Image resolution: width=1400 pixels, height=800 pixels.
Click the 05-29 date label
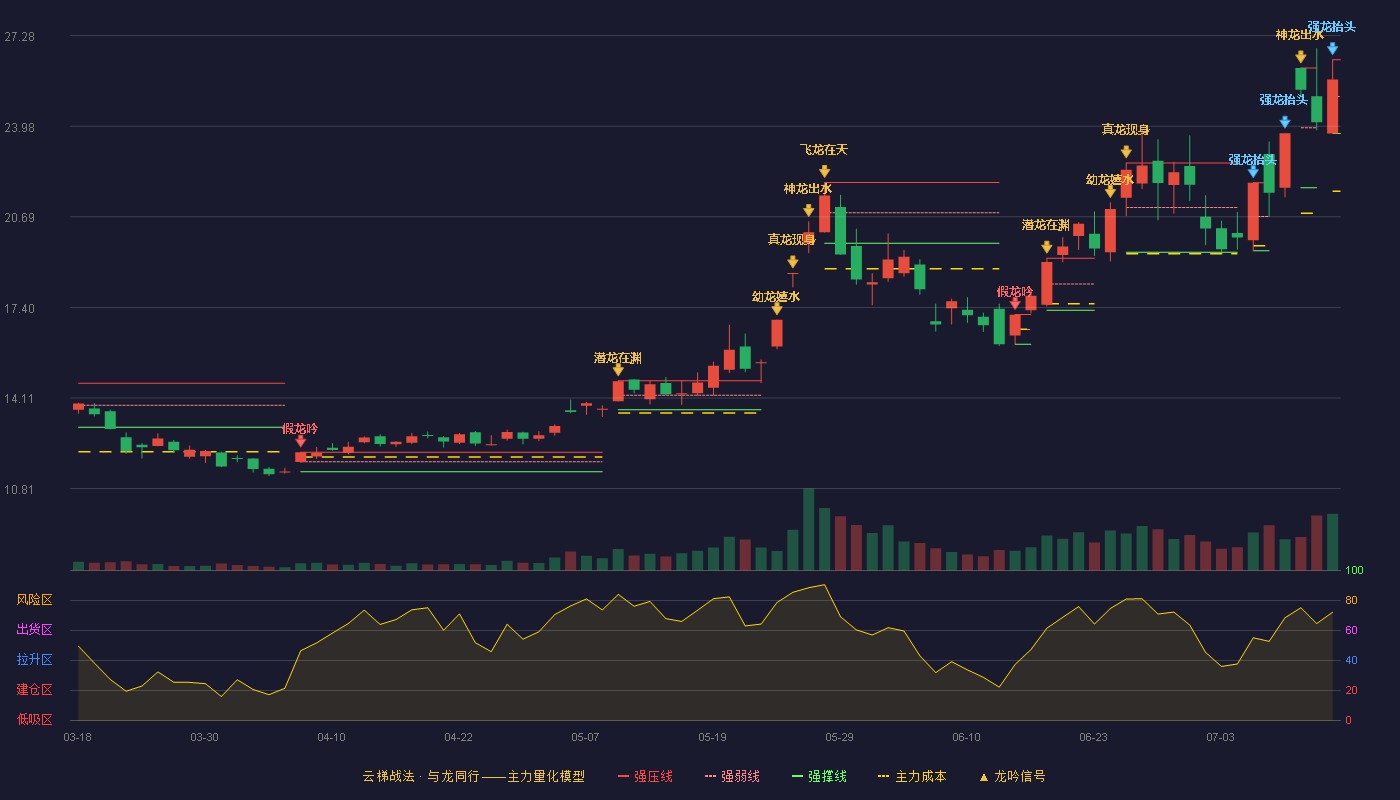tap(839, 737)
